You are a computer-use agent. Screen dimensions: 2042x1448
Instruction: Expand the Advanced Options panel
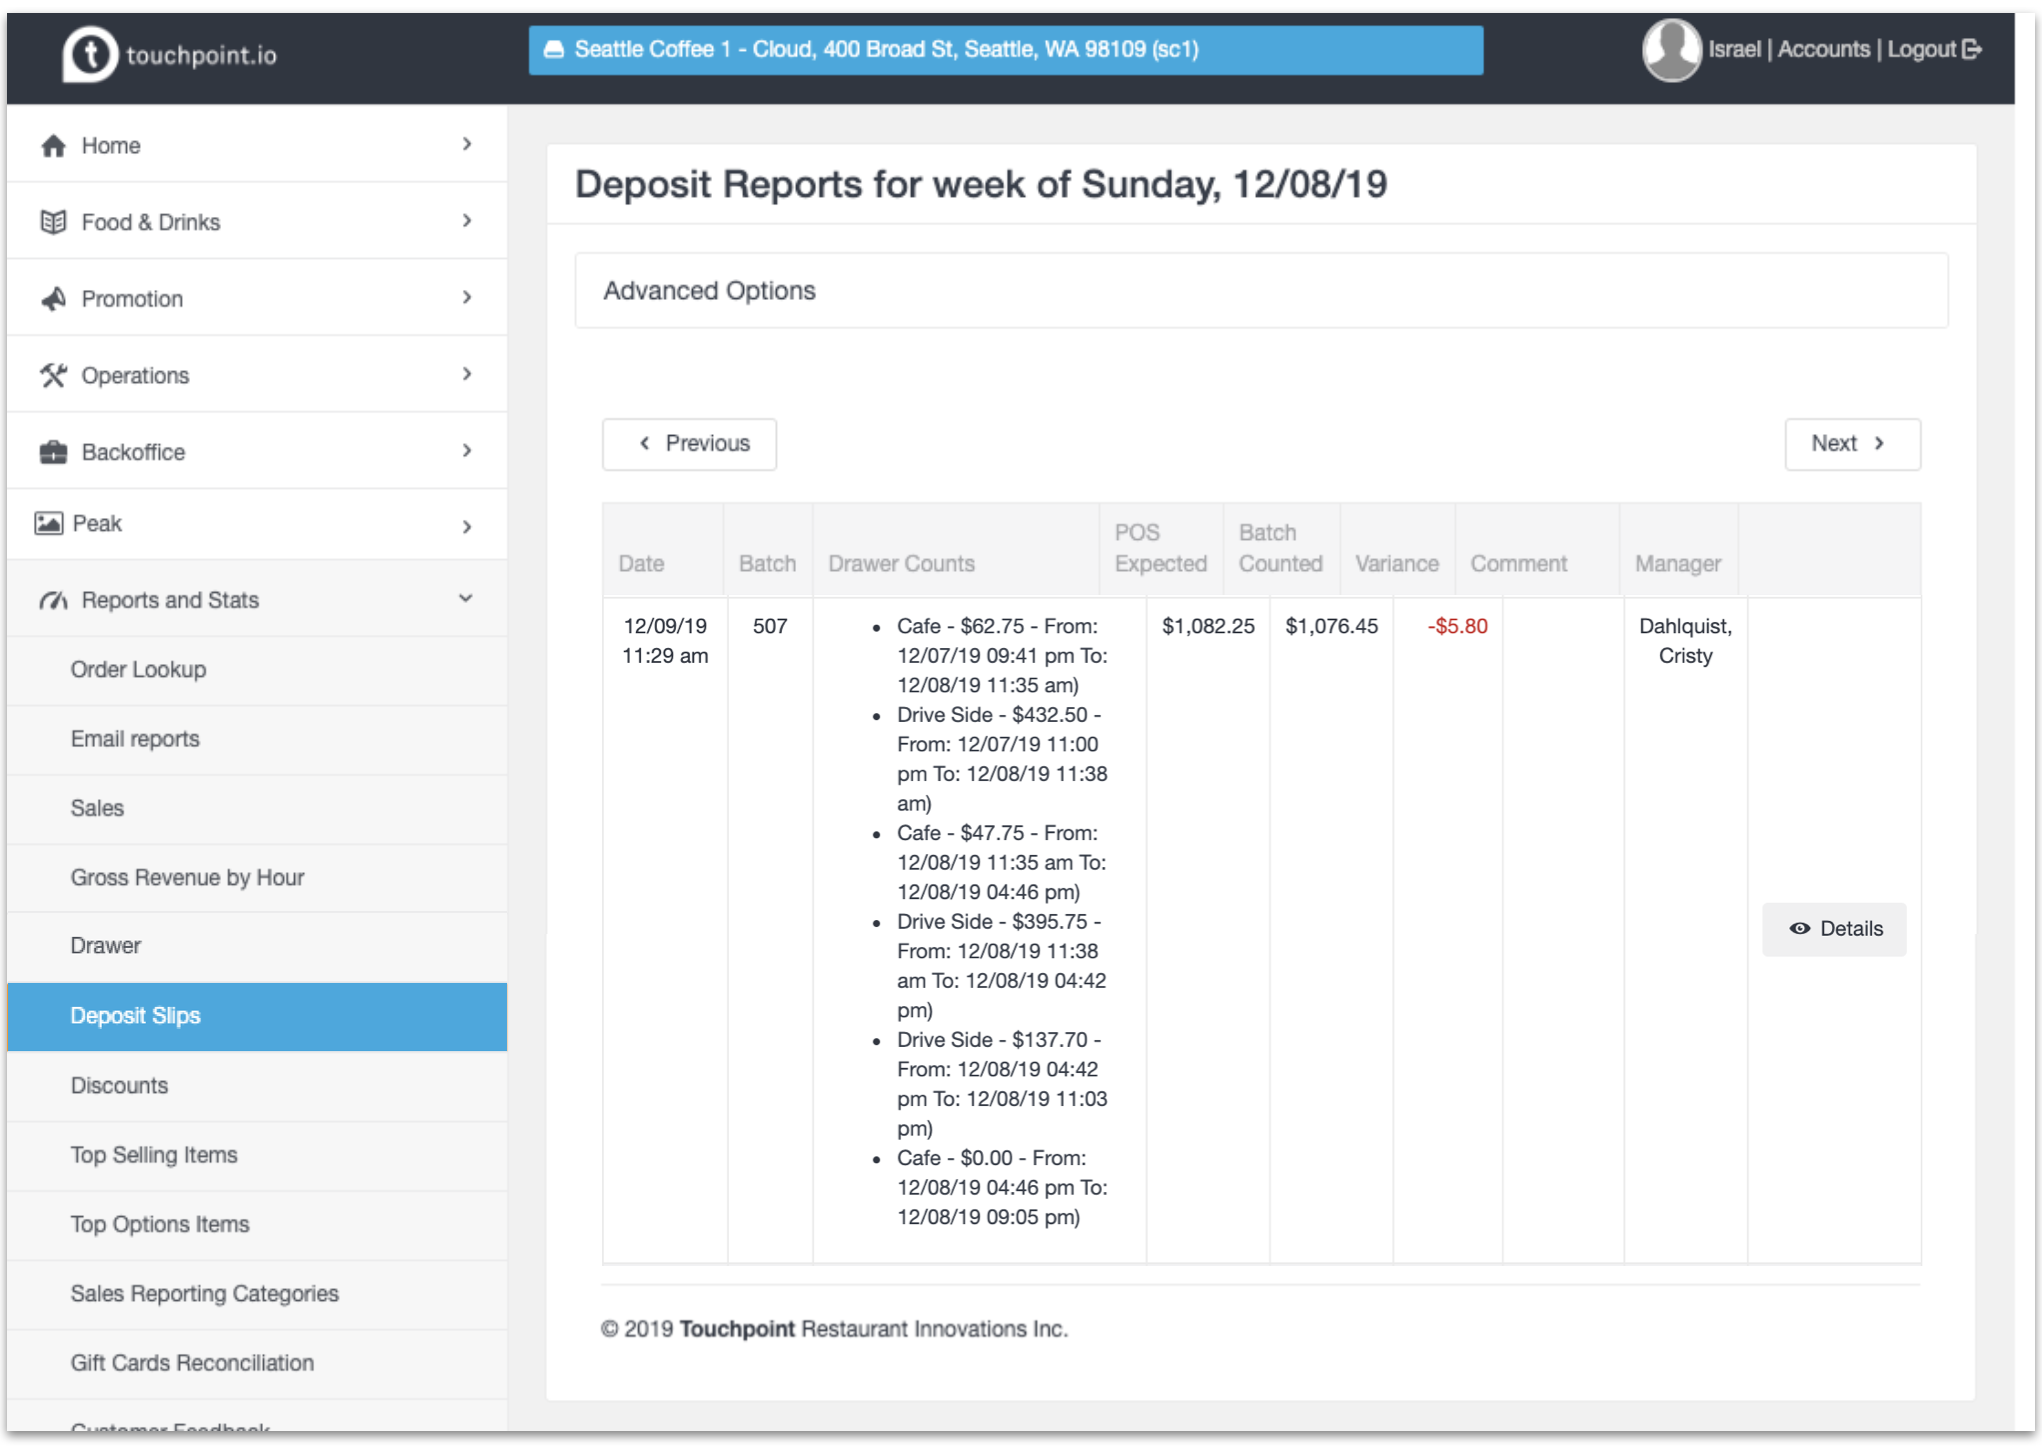pos(710,291)
